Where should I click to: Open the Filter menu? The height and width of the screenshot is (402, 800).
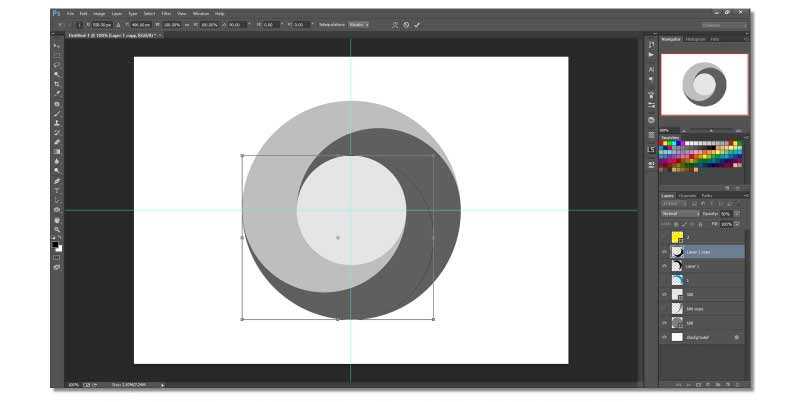coord(166,13)
